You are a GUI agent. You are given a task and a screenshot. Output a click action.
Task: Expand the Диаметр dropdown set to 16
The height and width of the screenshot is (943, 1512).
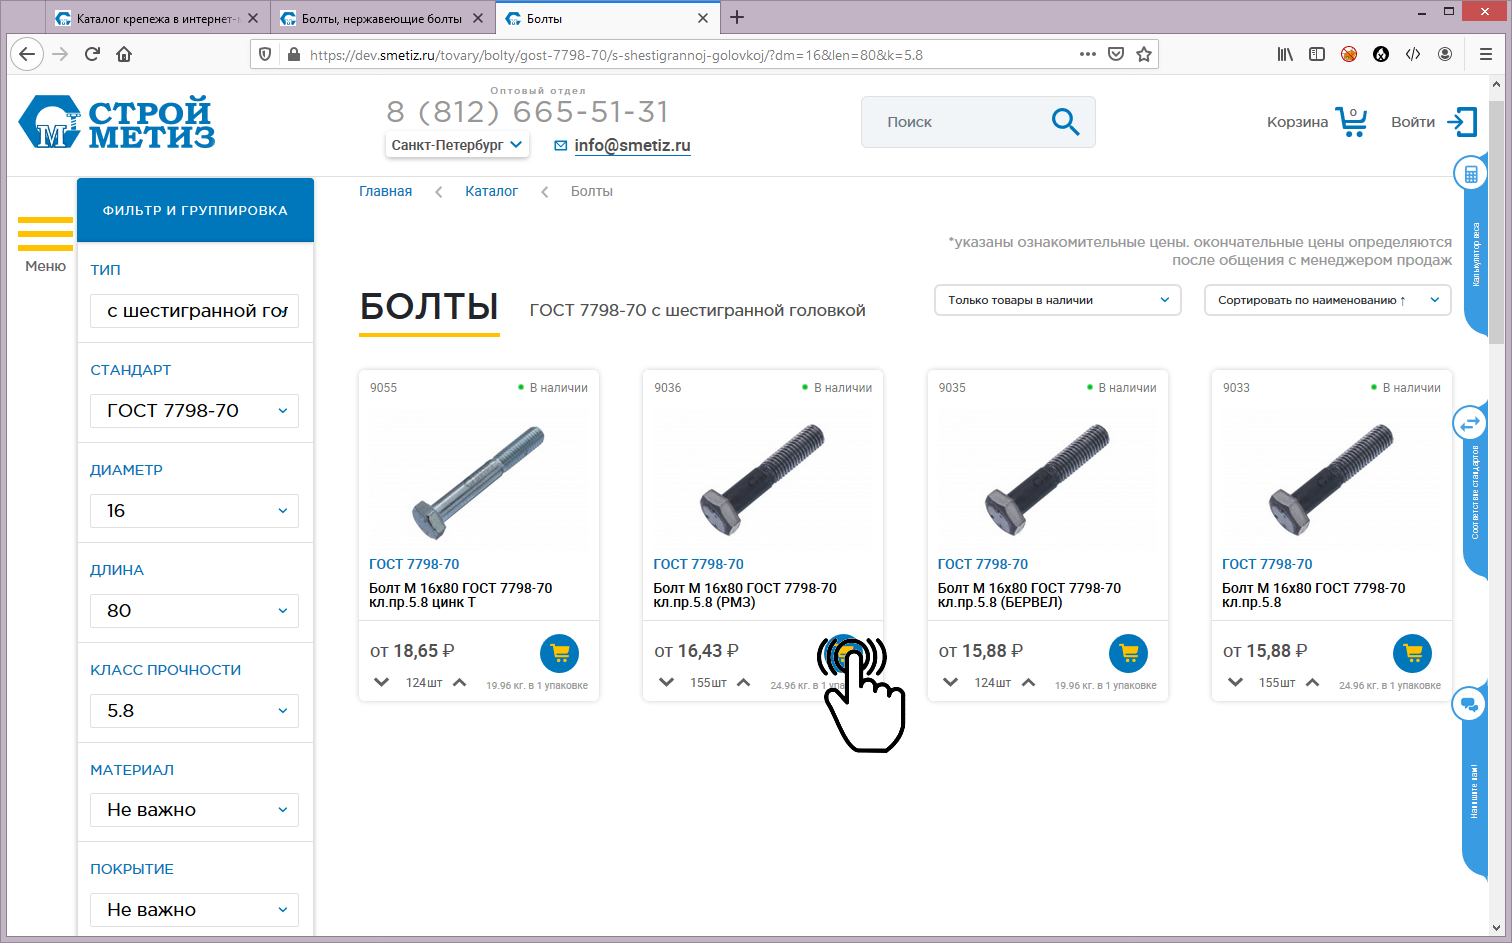tap(194, 511)
